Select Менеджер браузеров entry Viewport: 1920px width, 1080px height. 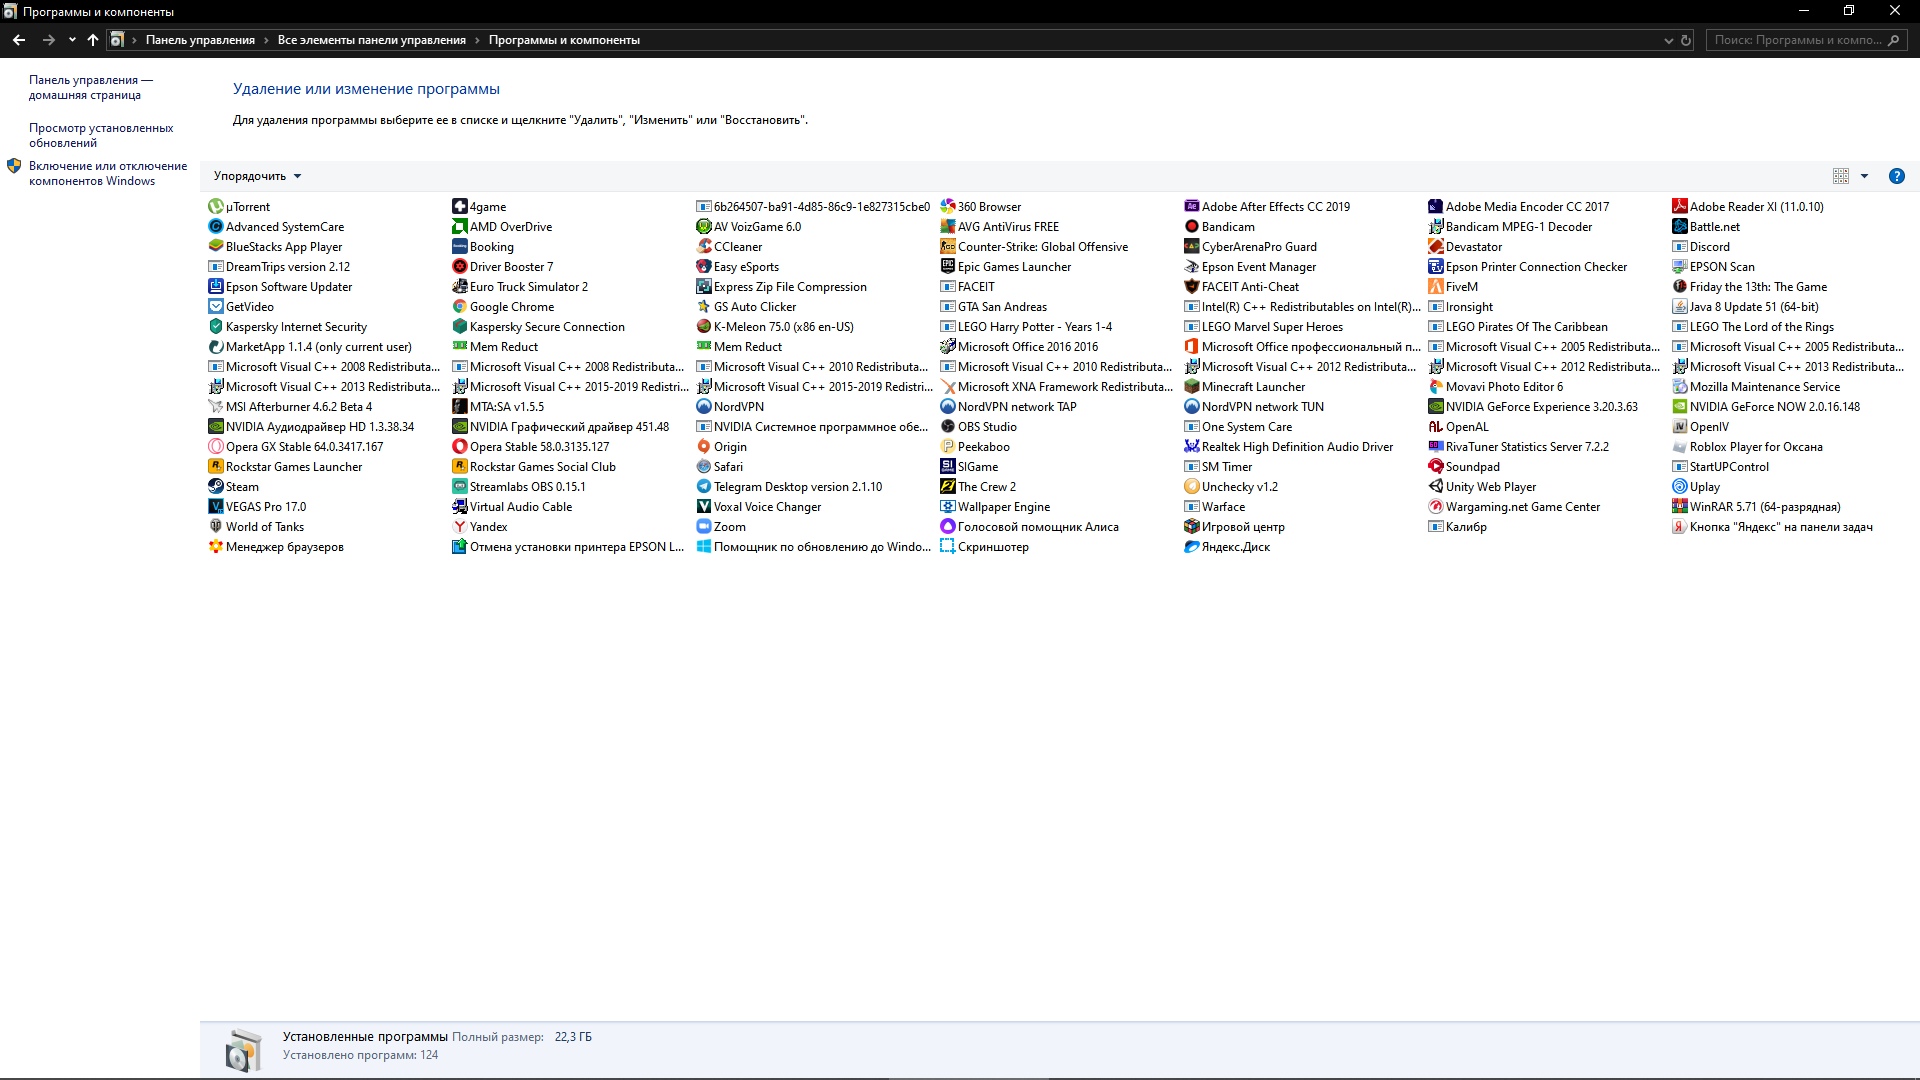coord(276,547)
